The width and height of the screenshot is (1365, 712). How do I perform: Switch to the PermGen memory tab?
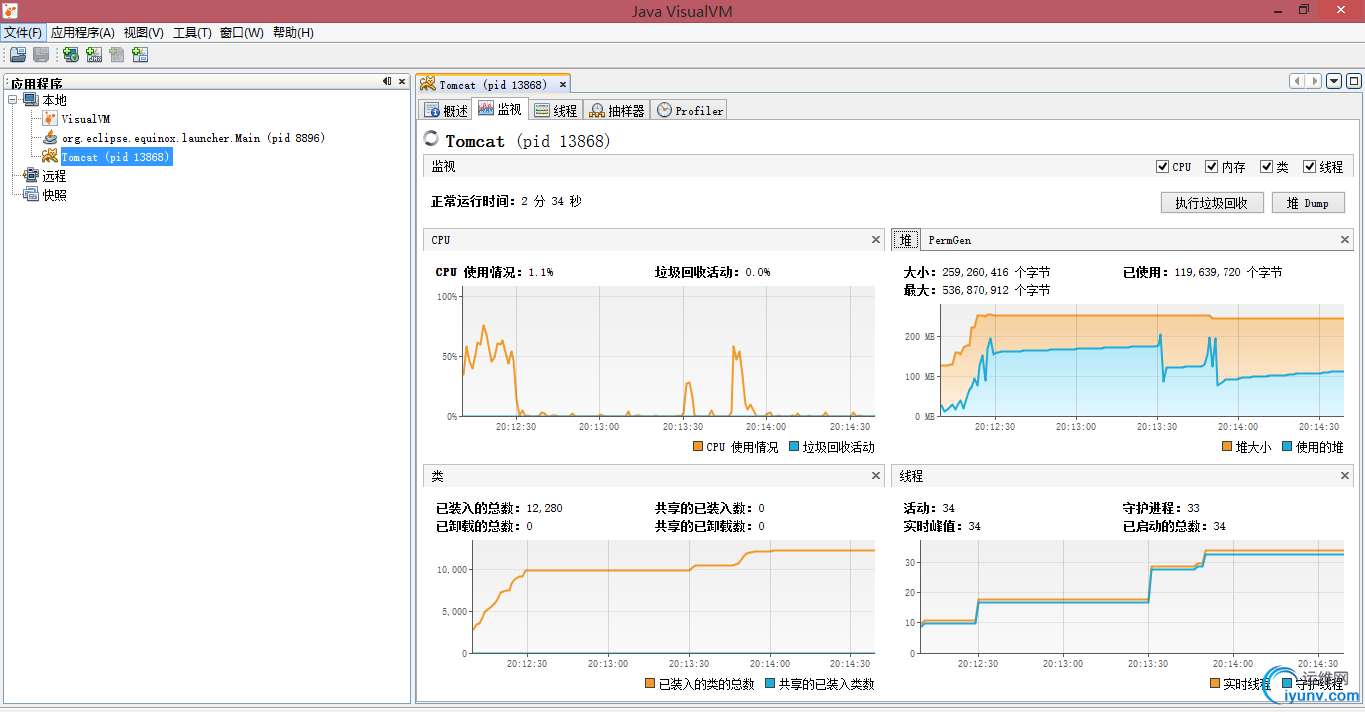(x=949, y=240)
